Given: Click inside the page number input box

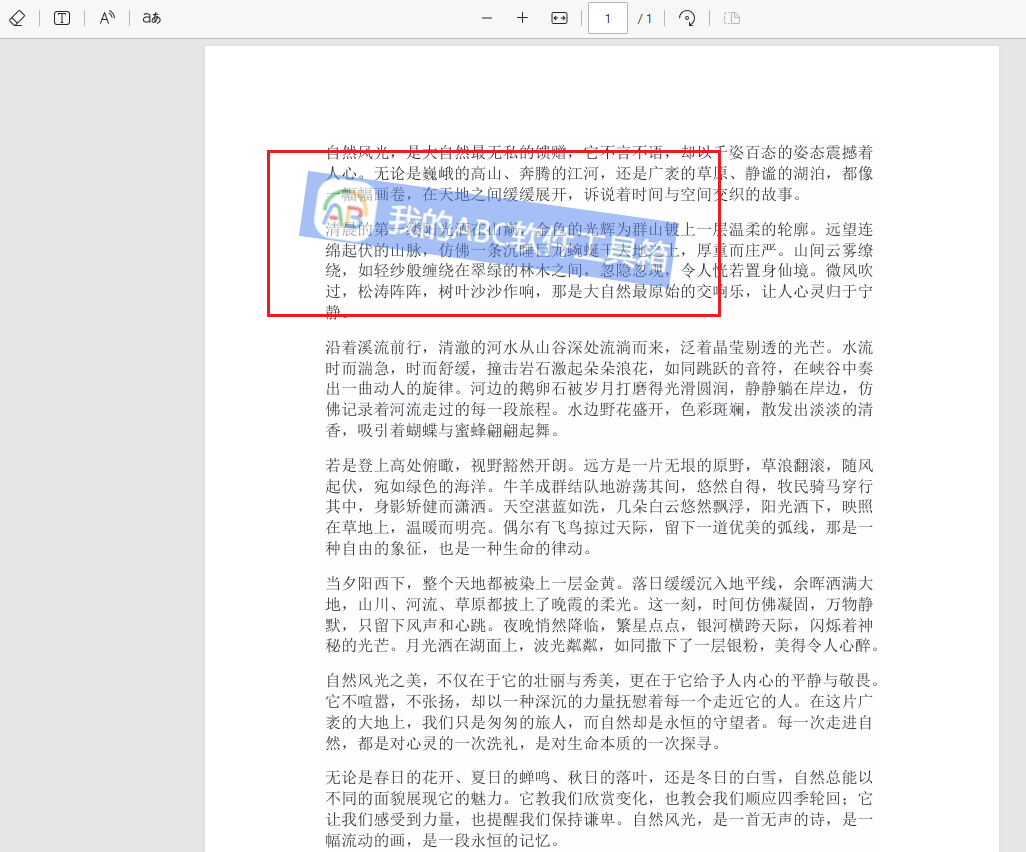Looking at the screenshot, I should pos(607,17).
